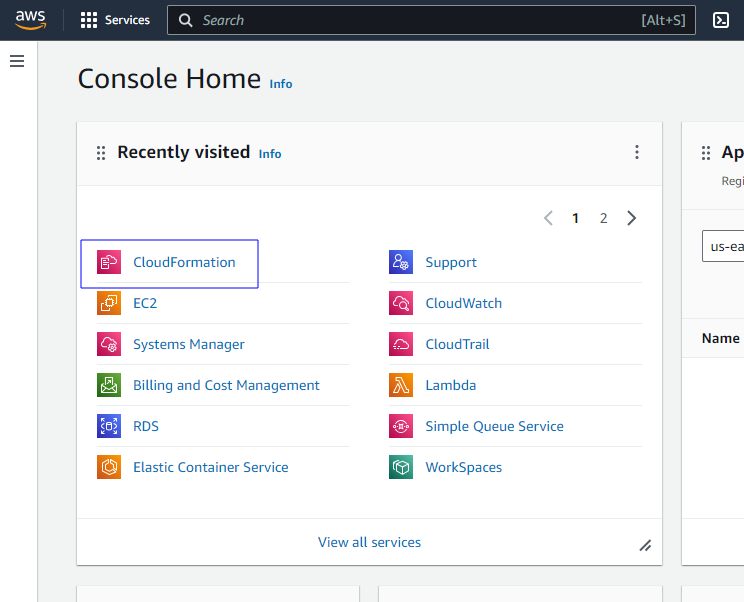Click the RDS service icon
Viewport: 744px width, 602px height.
coord(109,426)
